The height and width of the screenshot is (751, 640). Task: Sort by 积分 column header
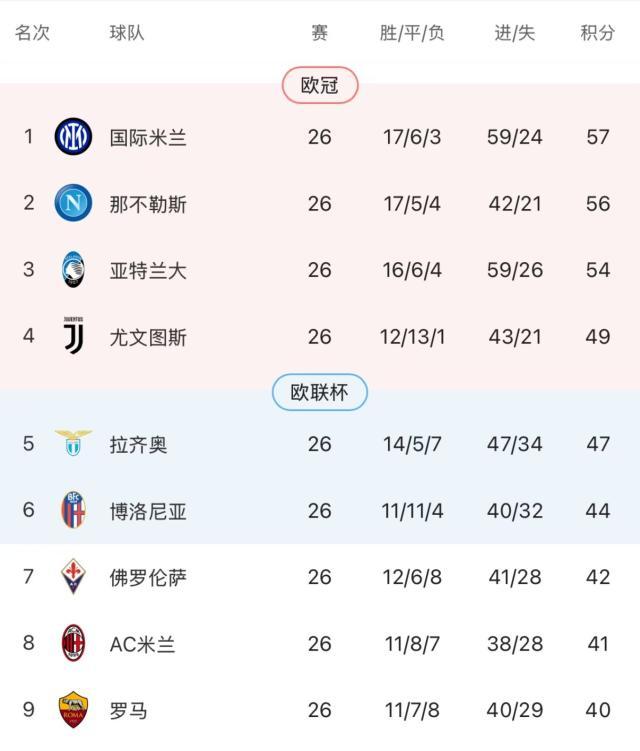[598, 33]
